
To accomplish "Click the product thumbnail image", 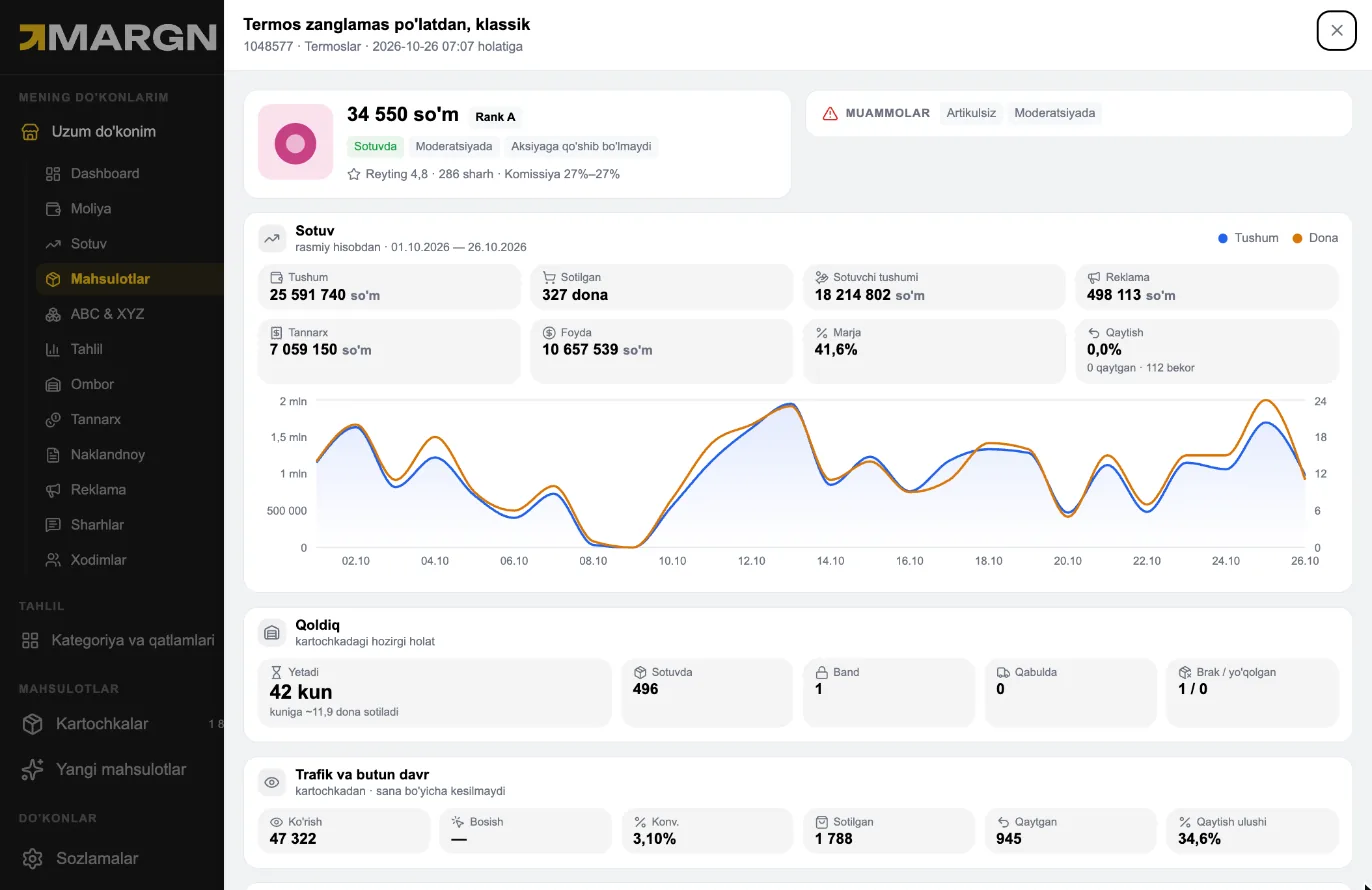I will point(295,142).
